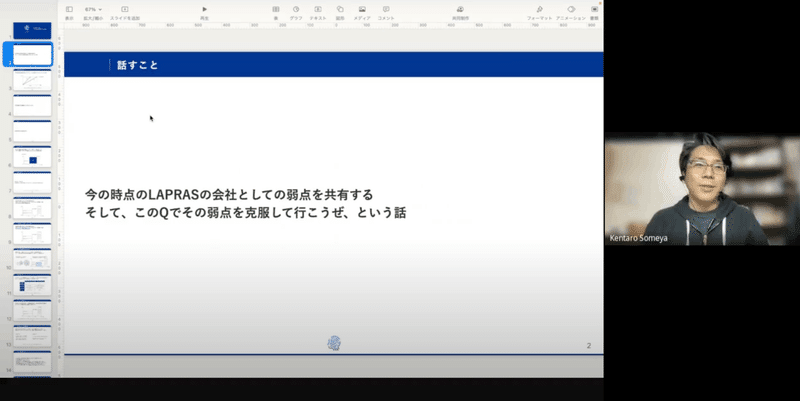Viewport: 800px width, 401px height.
Task: Select slide 12 thumbnail in navigator
Action: [32, 310]
